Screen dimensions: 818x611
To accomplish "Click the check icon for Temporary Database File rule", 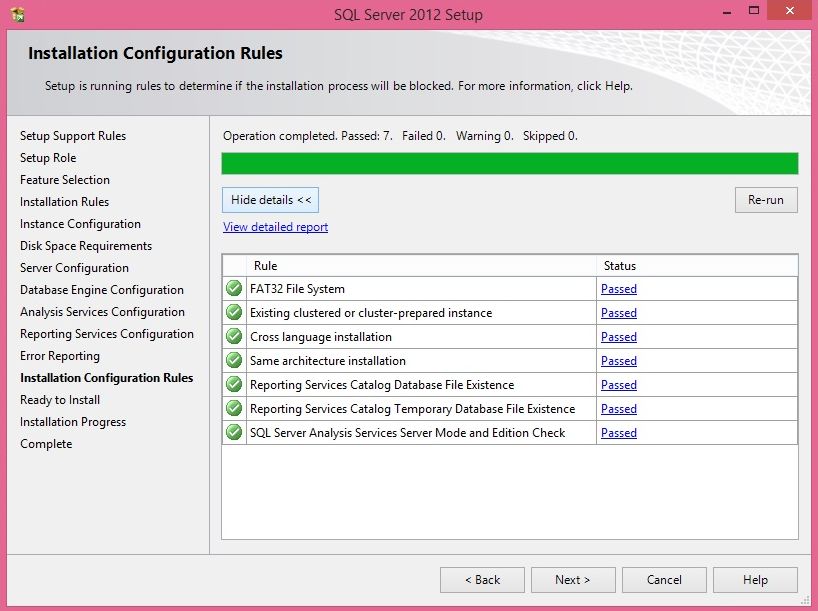I will coord(233,408).
